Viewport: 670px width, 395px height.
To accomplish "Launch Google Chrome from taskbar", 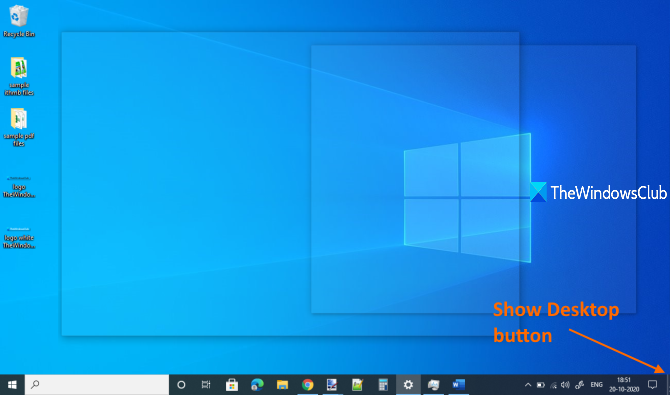I will tap(307, 385).
